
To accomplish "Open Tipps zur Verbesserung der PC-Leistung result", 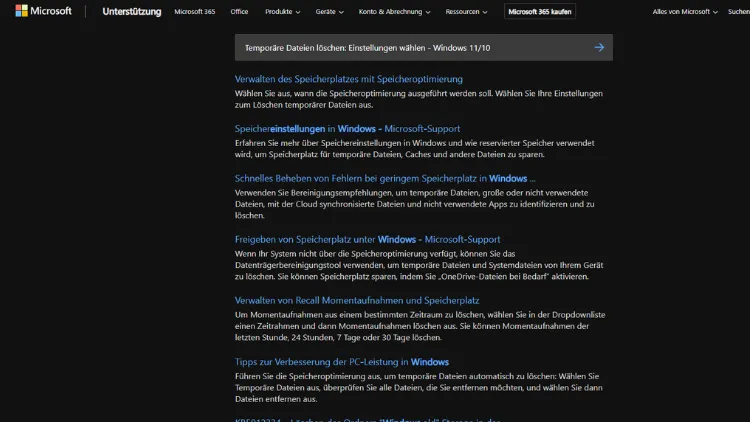I will pos(342,362).
